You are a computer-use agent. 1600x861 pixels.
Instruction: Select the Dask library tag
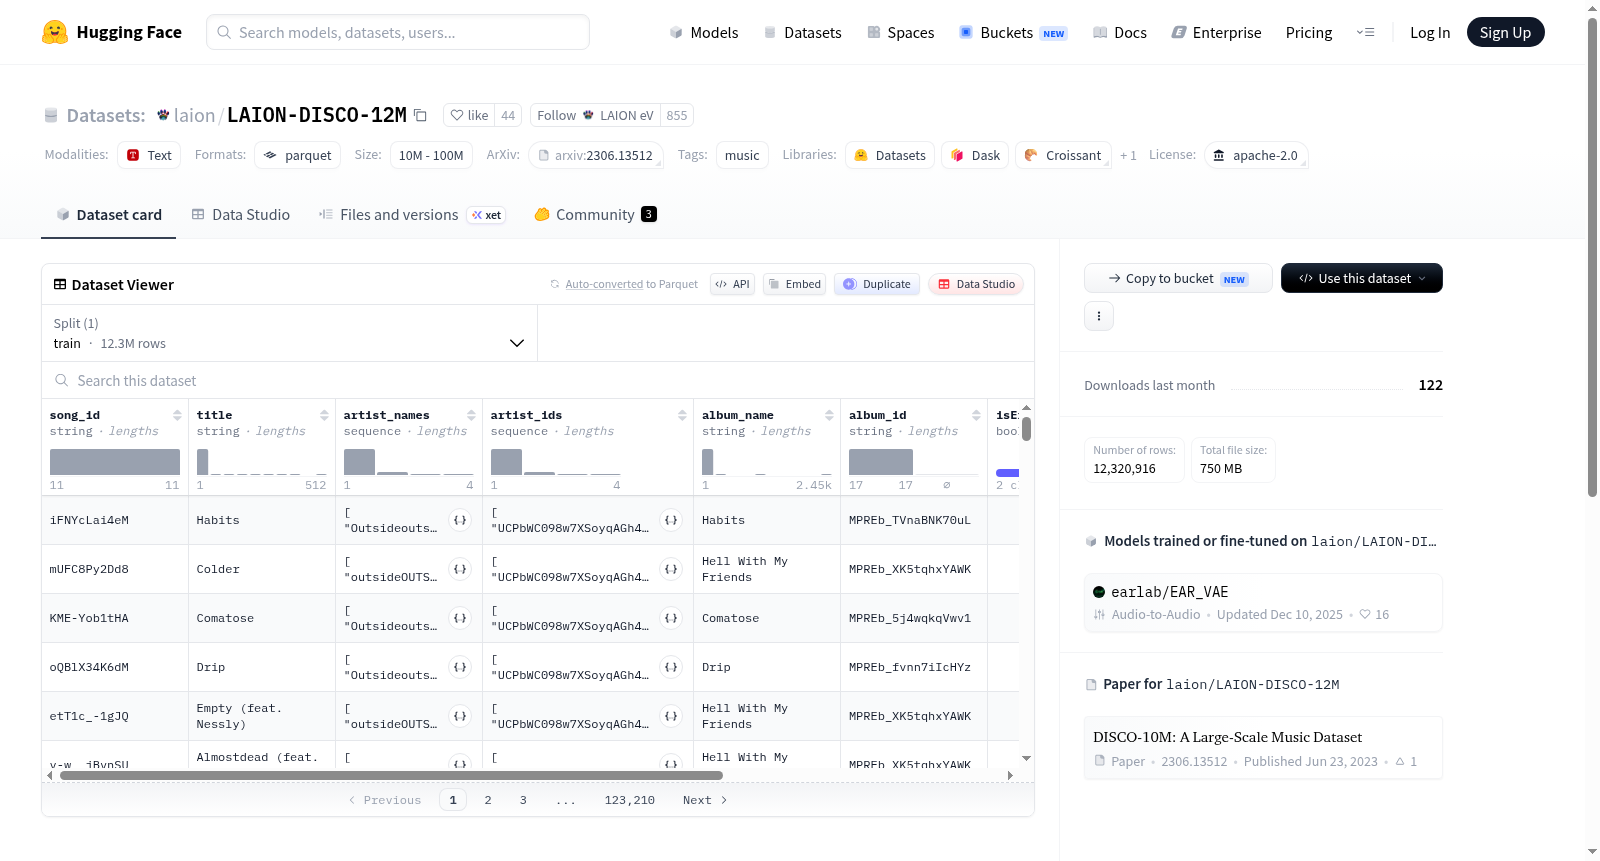[975, 155]
